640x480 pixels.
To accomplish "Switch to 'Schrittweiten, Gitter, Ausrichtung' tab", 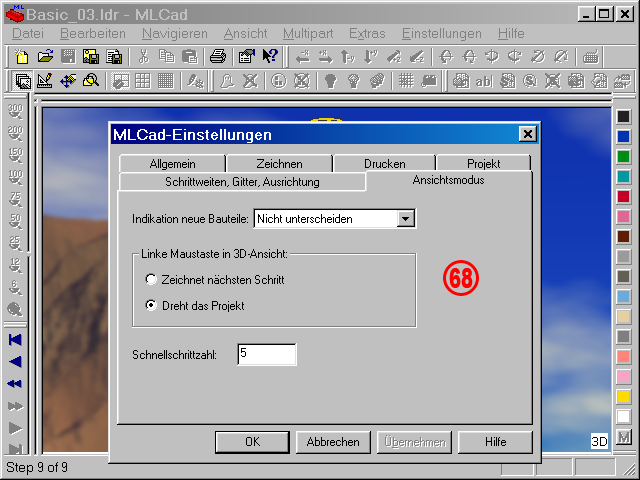I will coord(242,182).
